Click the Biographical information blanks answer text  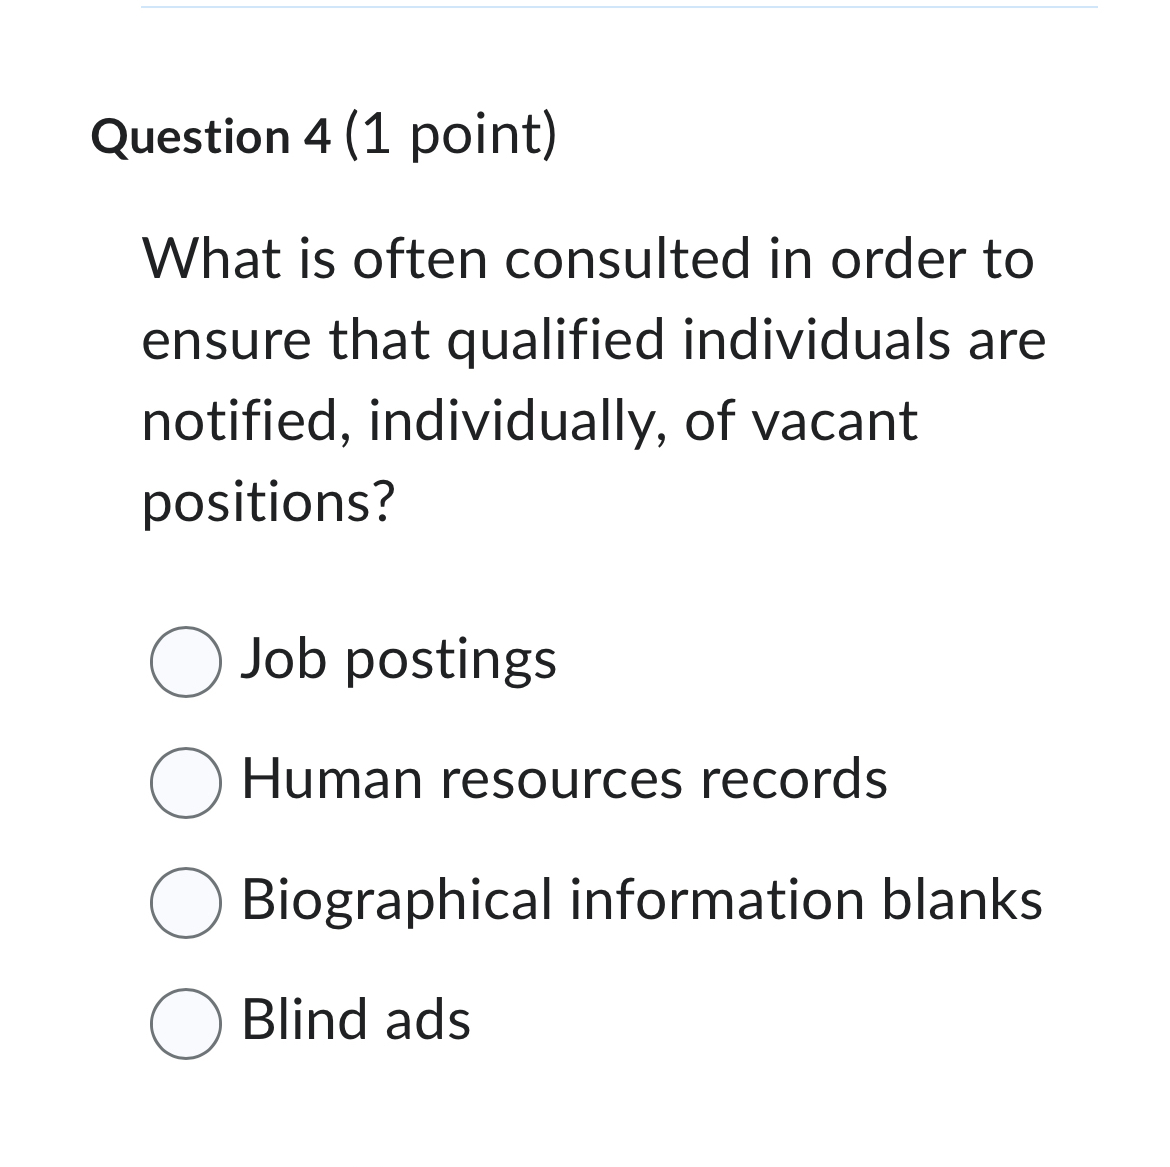click(x=641, y=901)
